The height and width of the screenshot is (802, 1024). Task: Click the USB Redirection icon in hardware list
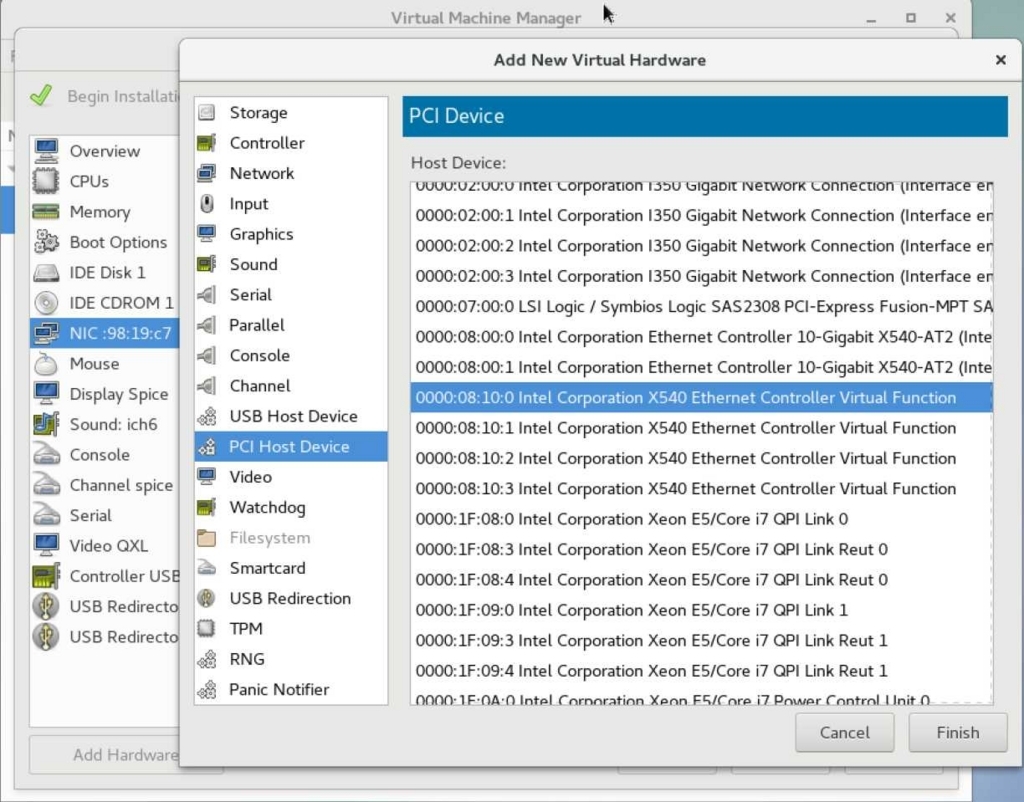(207, 598)
